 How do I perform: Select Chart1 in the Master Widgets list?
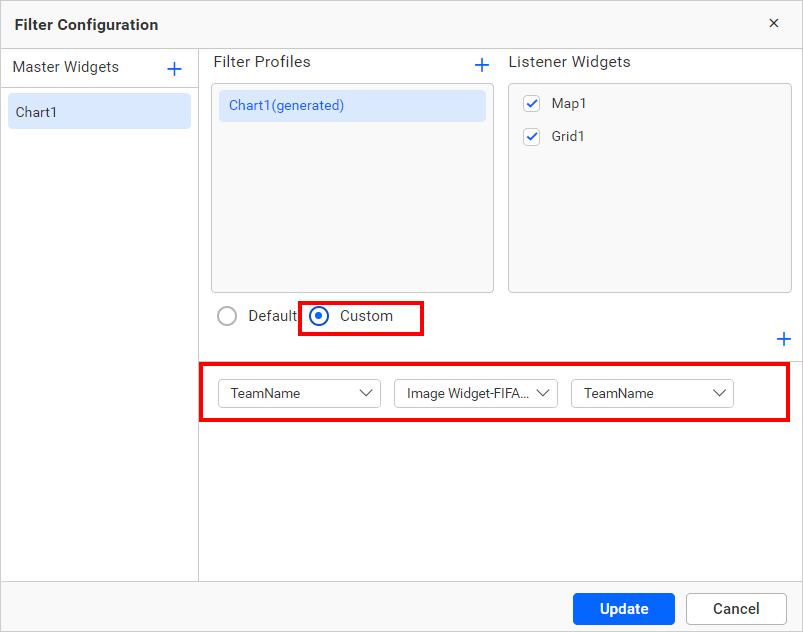(99, 112)
